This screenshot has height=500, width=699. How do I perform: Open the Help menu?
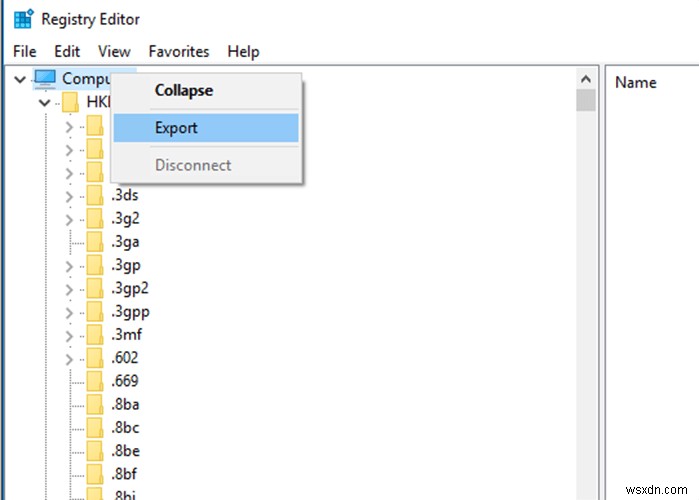[x=243, y=52]
